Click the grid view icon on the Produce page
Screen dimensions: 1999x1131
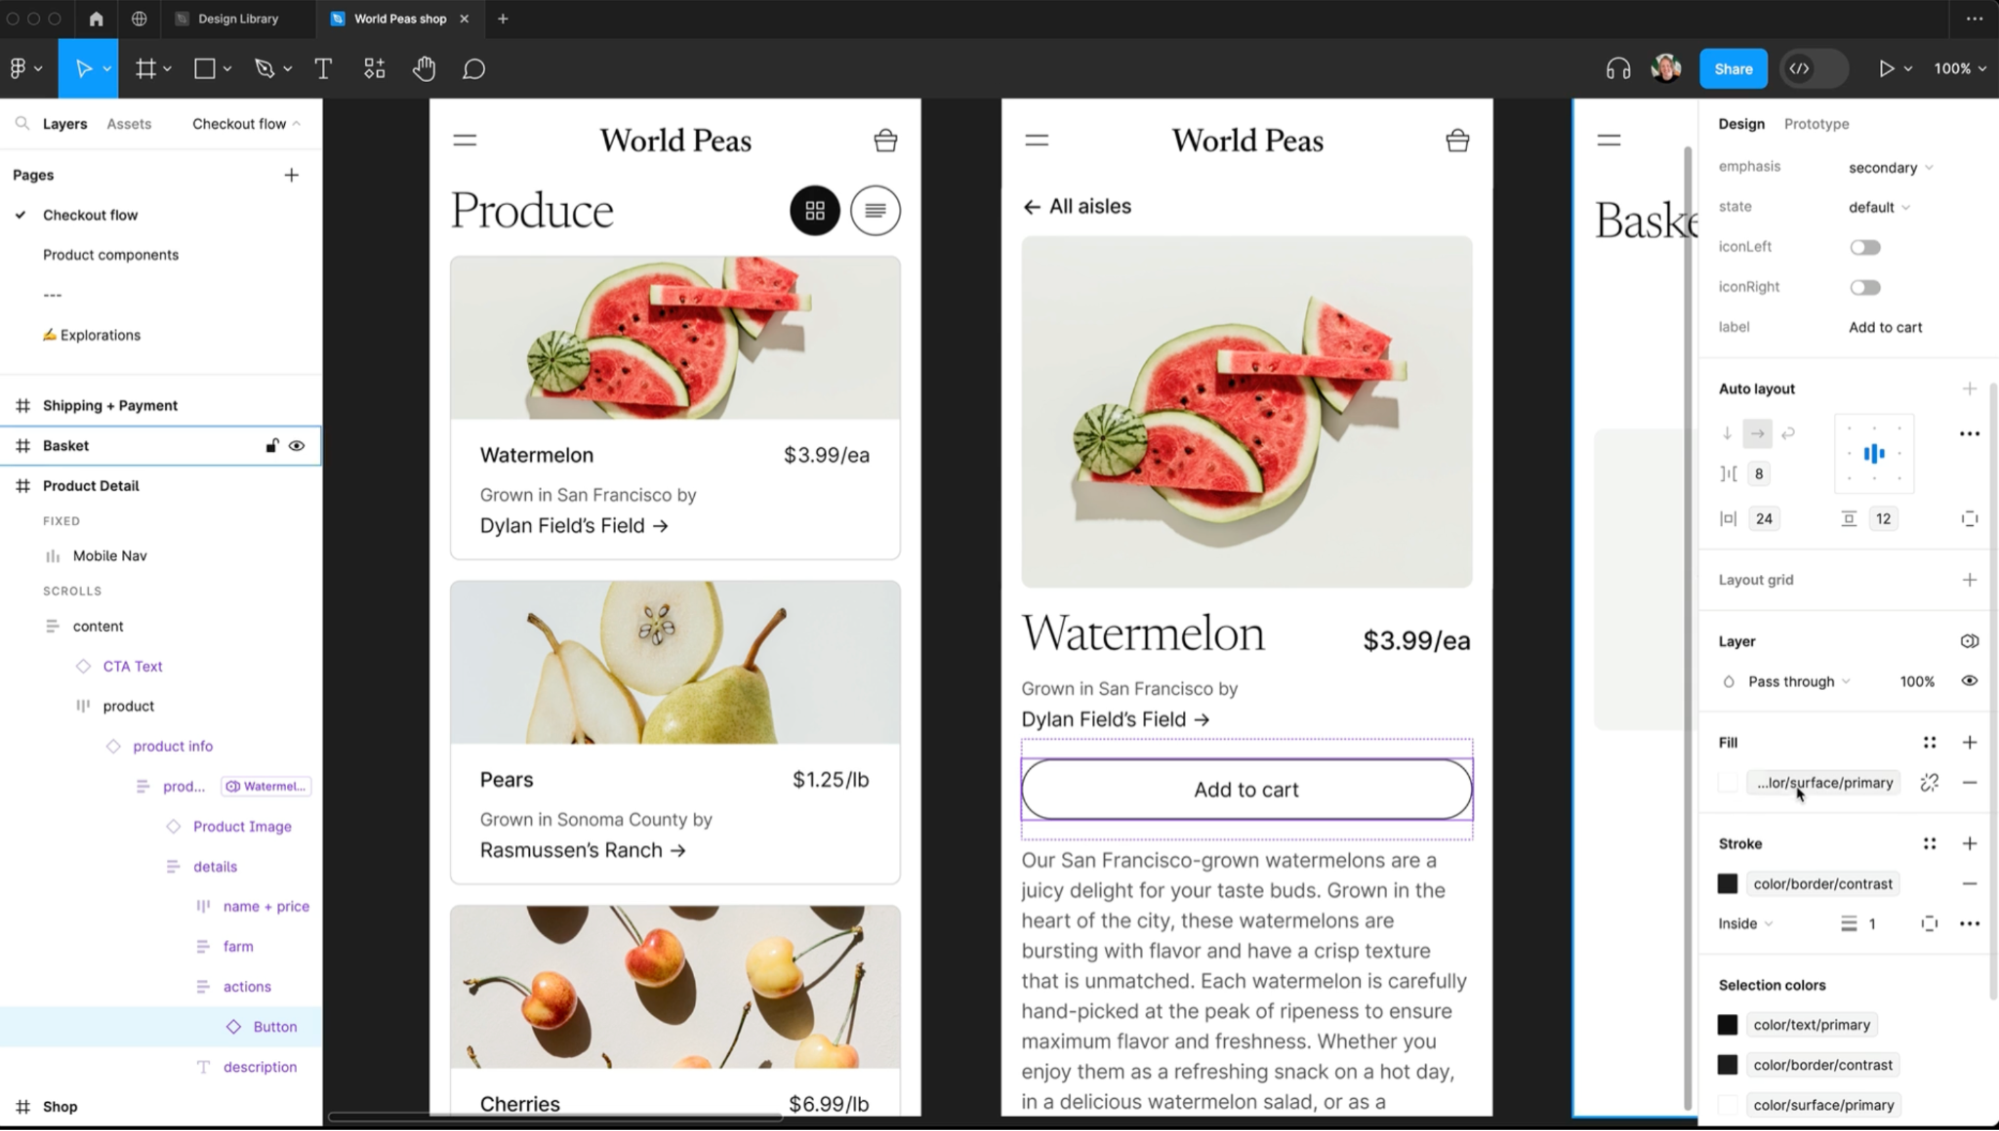point(815,210)
